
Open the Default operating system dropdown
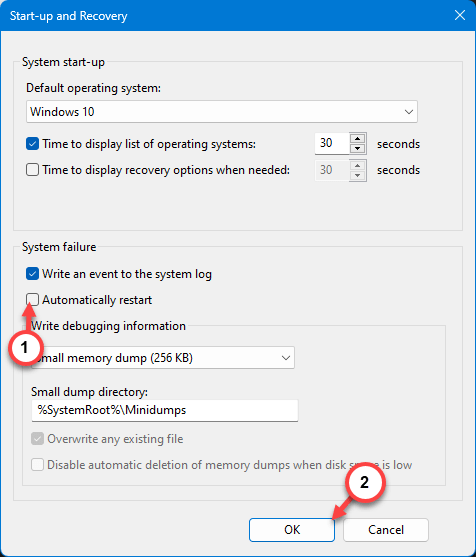(409, 112)
